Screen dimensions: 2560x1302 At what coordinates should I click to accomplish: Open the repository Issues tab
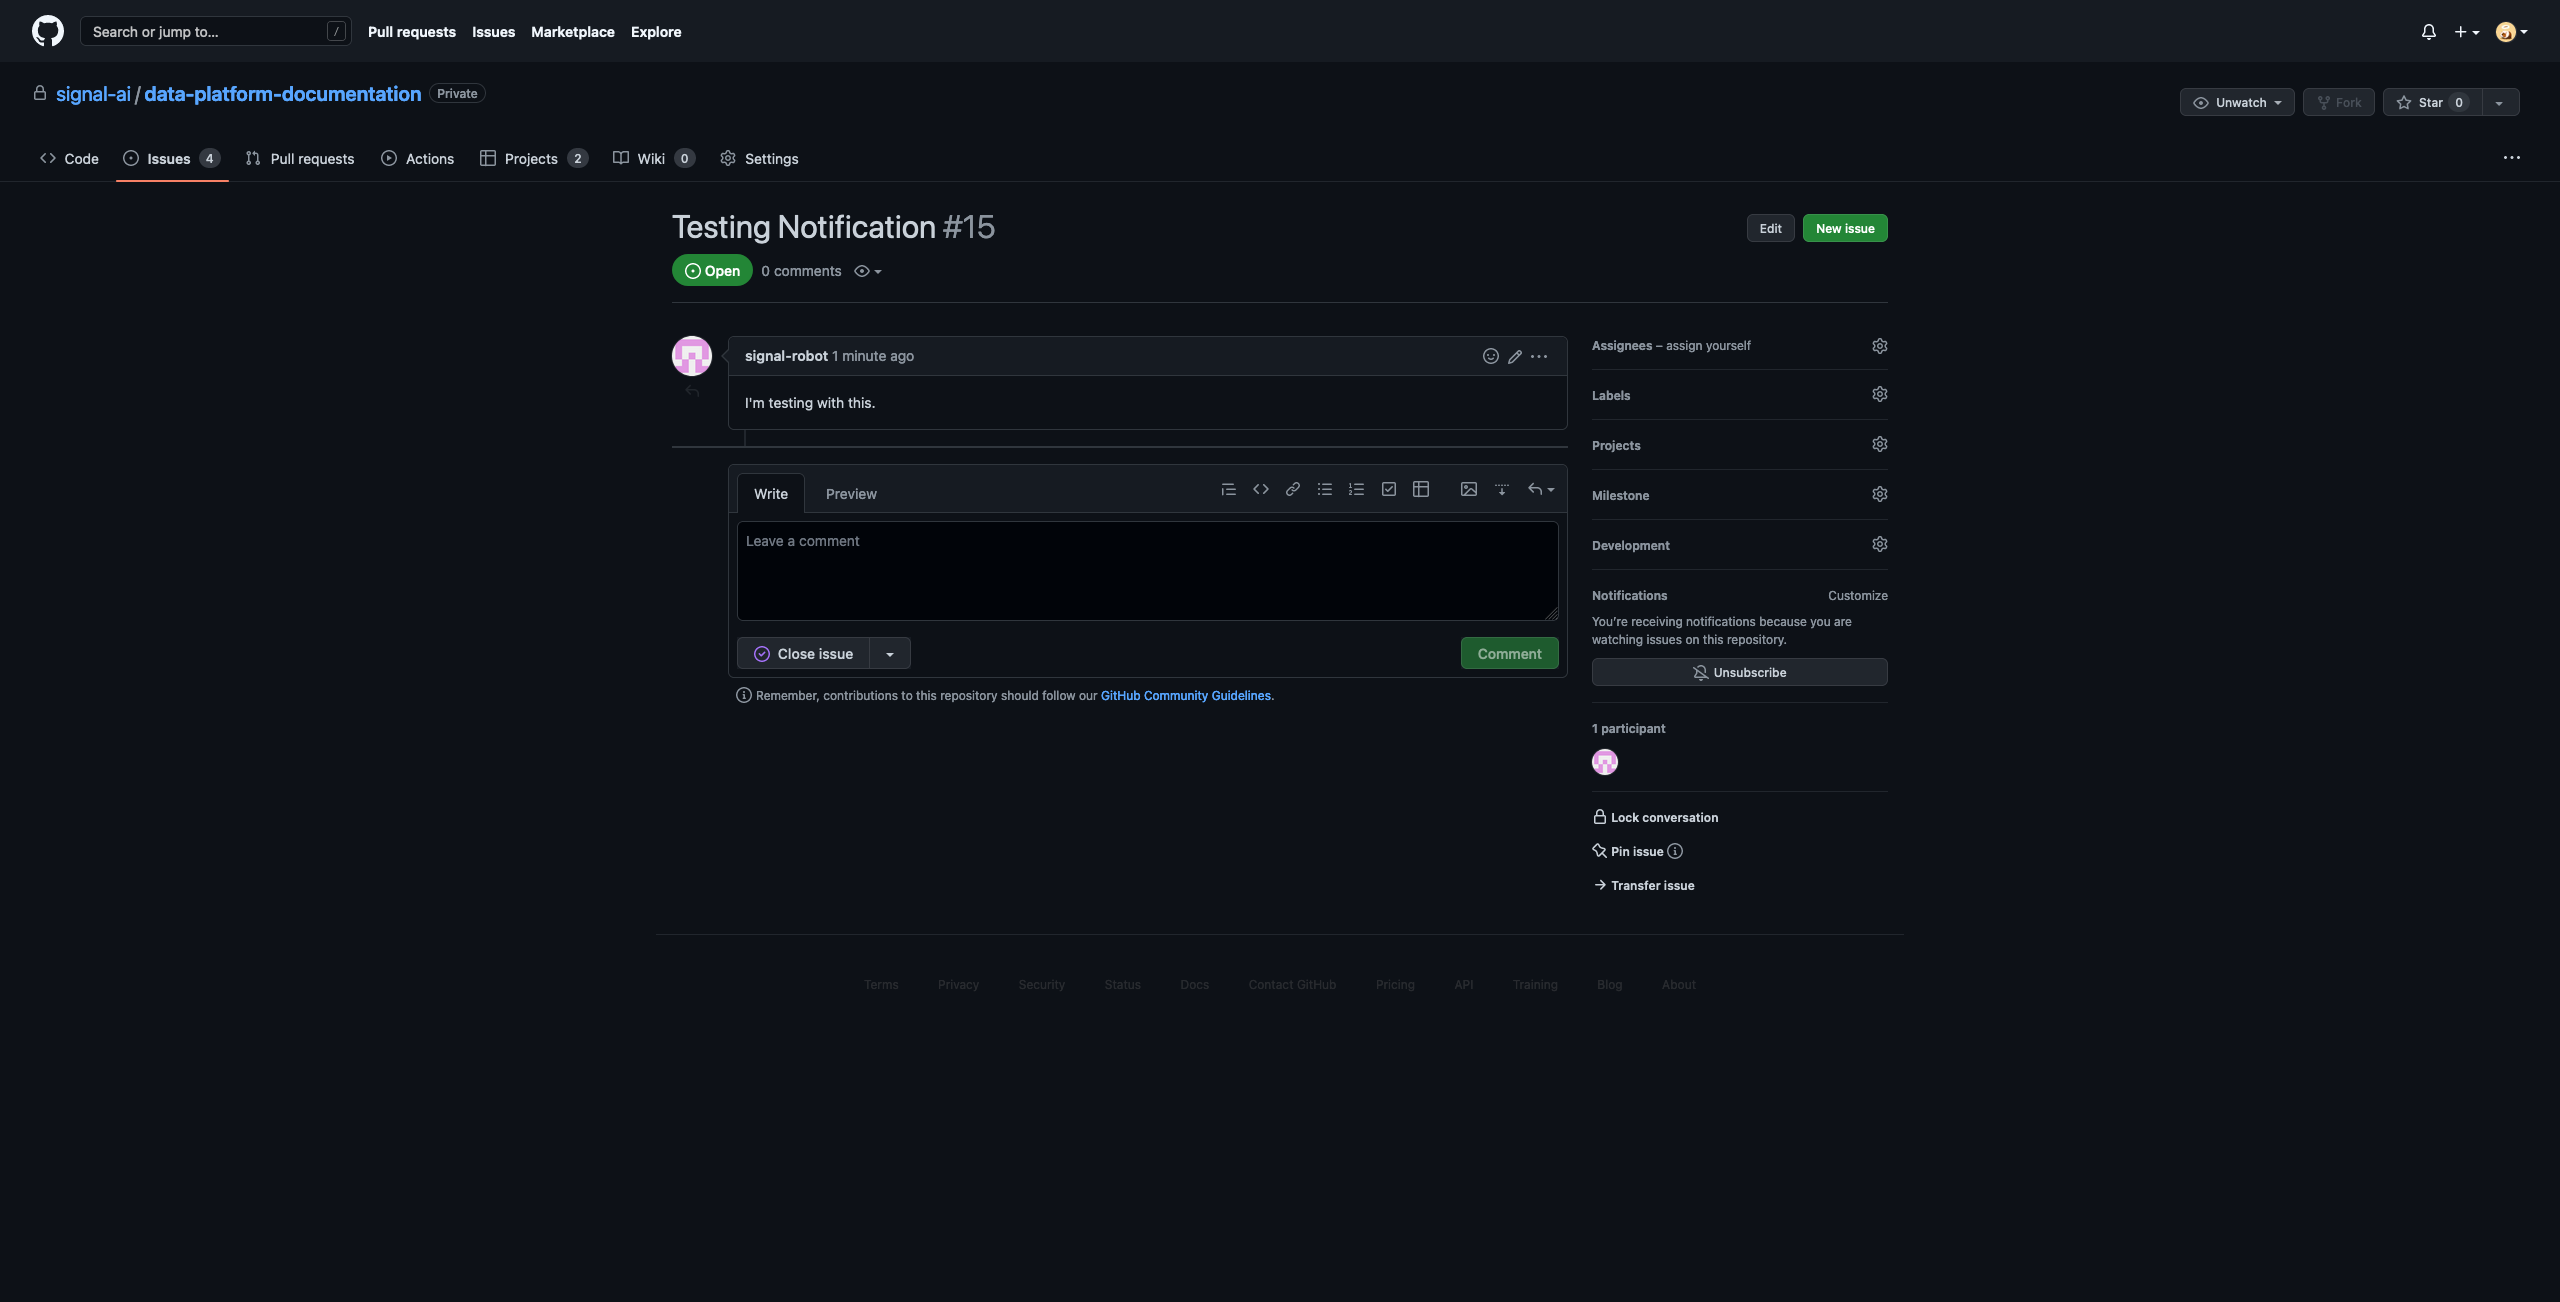(x=172, y=158)
